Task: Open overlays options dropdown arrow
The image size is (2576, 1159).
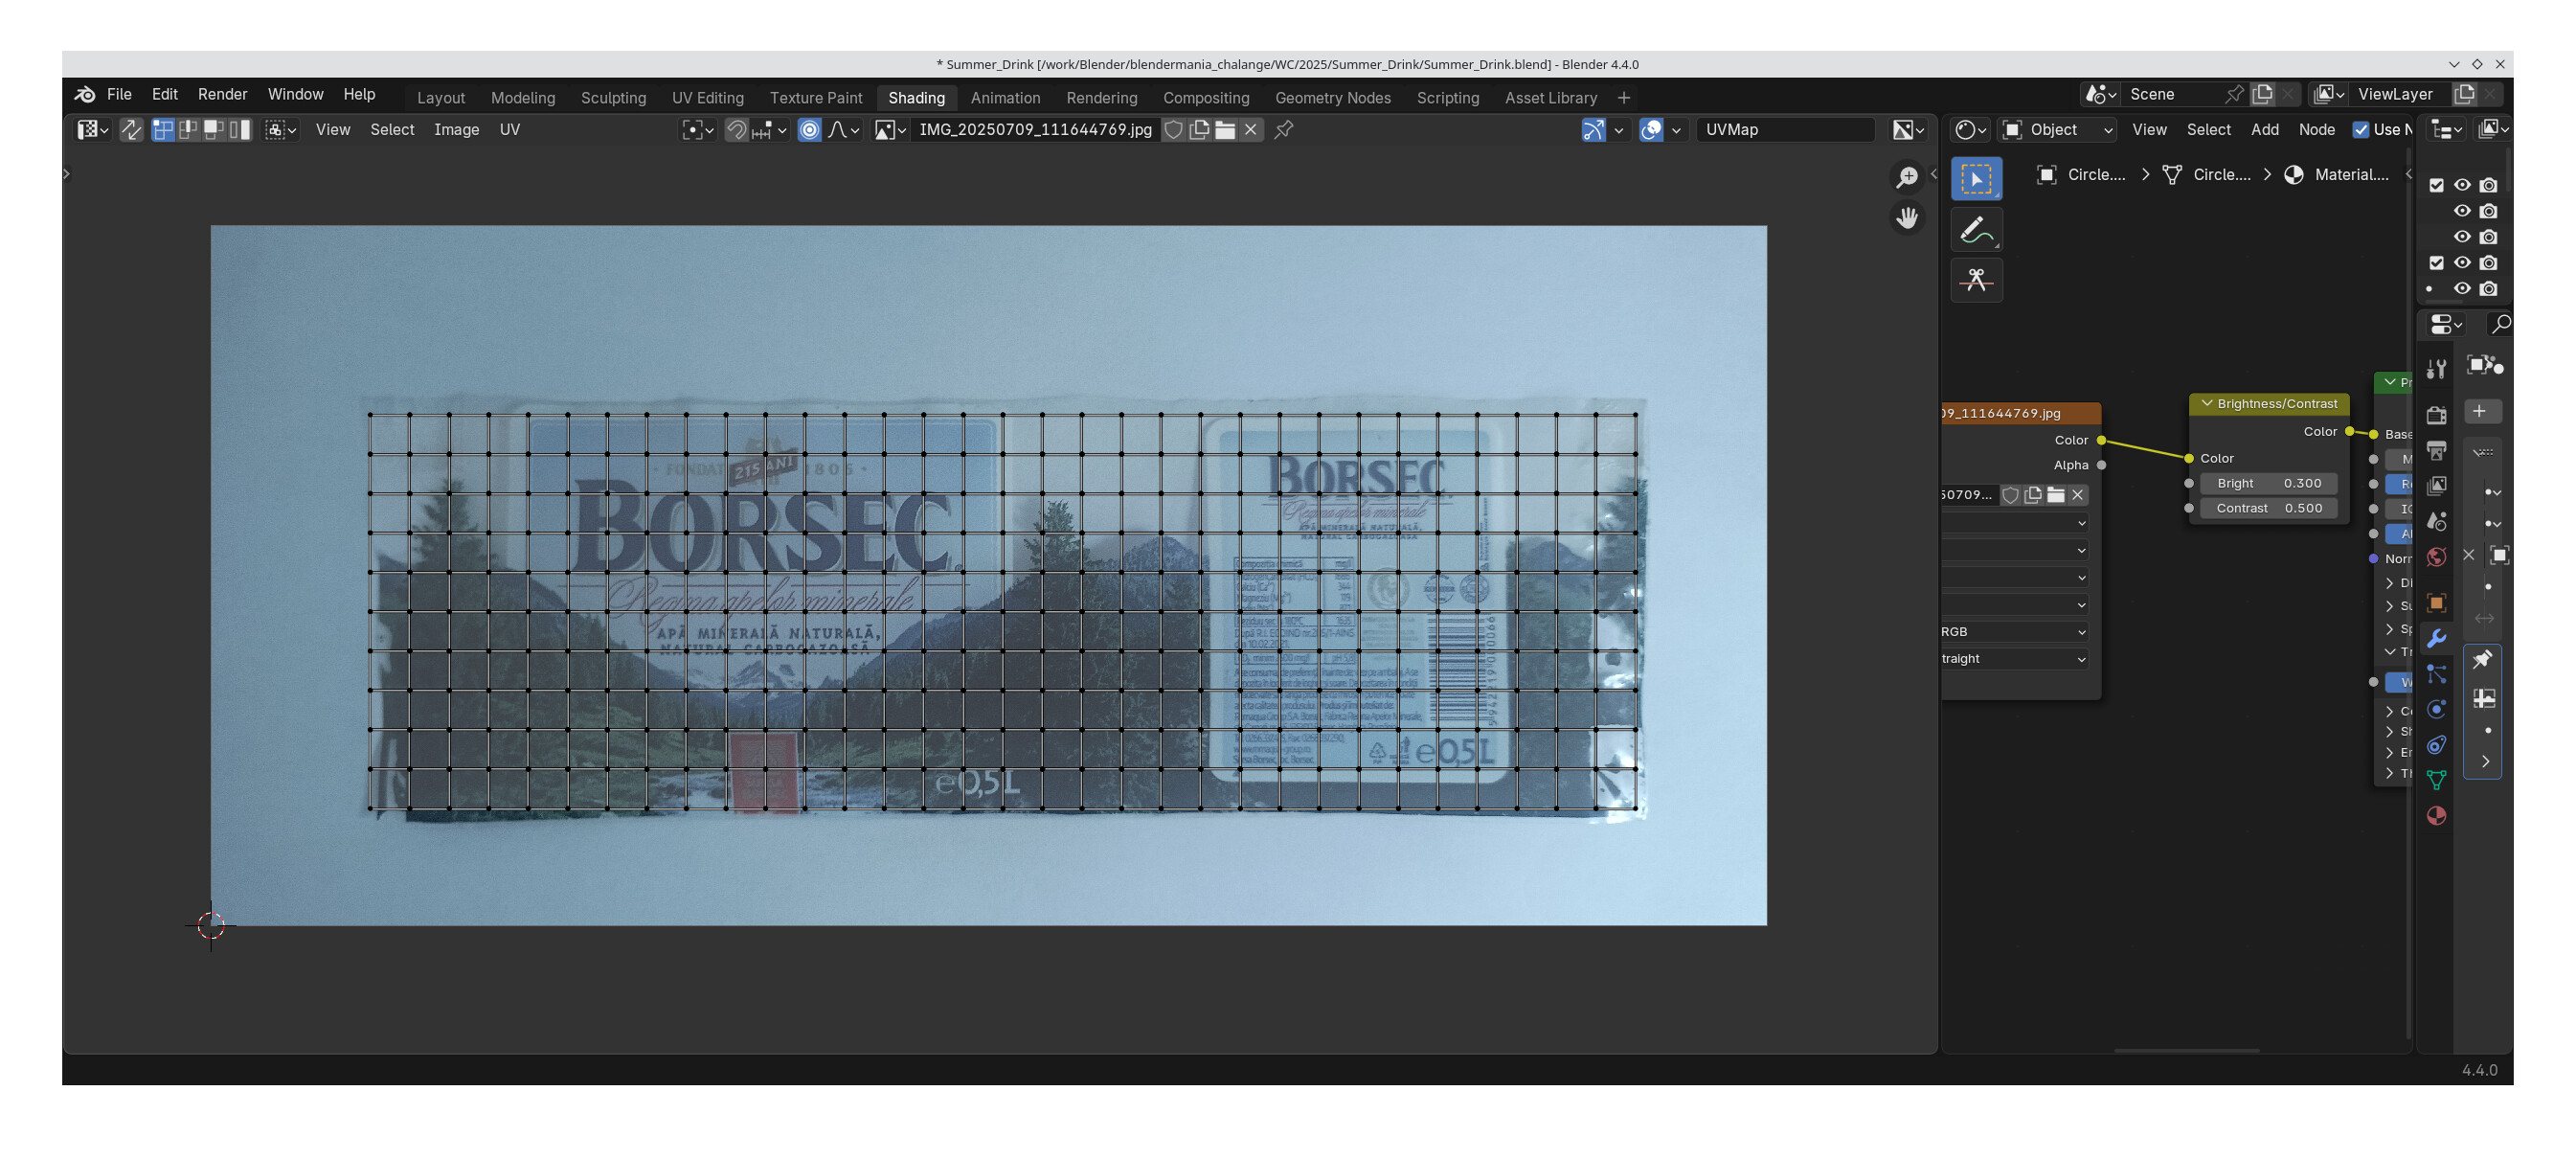Action: click(x=1676, y=129)
